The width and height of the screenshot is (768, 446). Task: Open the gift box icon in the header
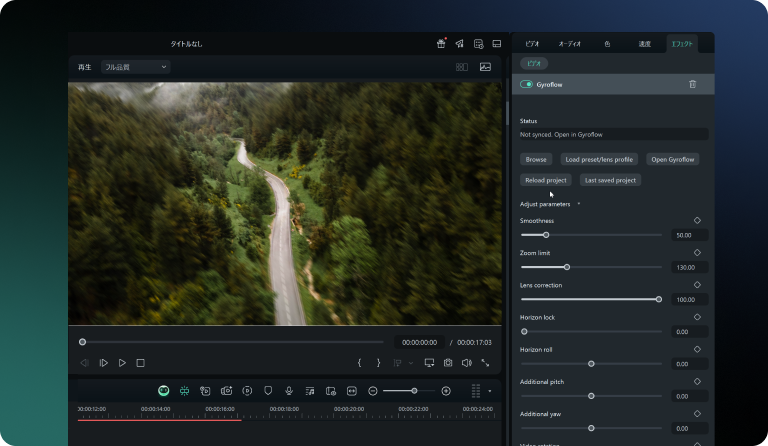tap(441, 44)
